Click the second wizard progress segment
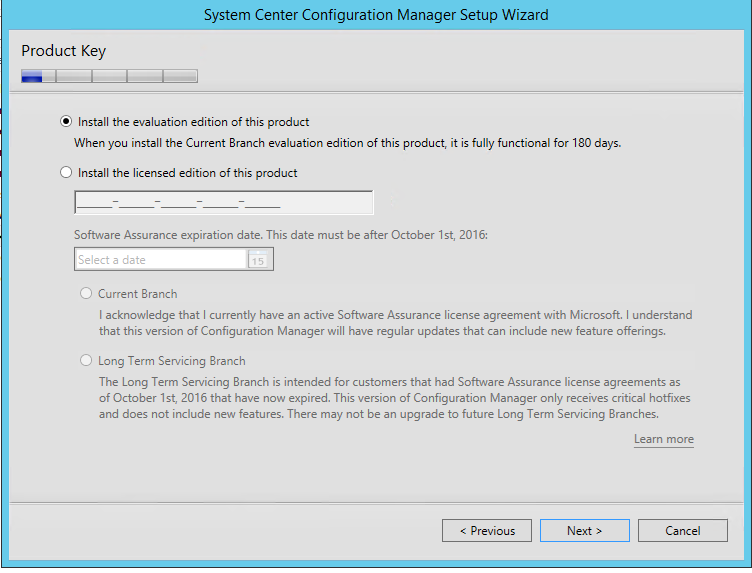This screenshot has height=573, width=752. tap(73, 76)
